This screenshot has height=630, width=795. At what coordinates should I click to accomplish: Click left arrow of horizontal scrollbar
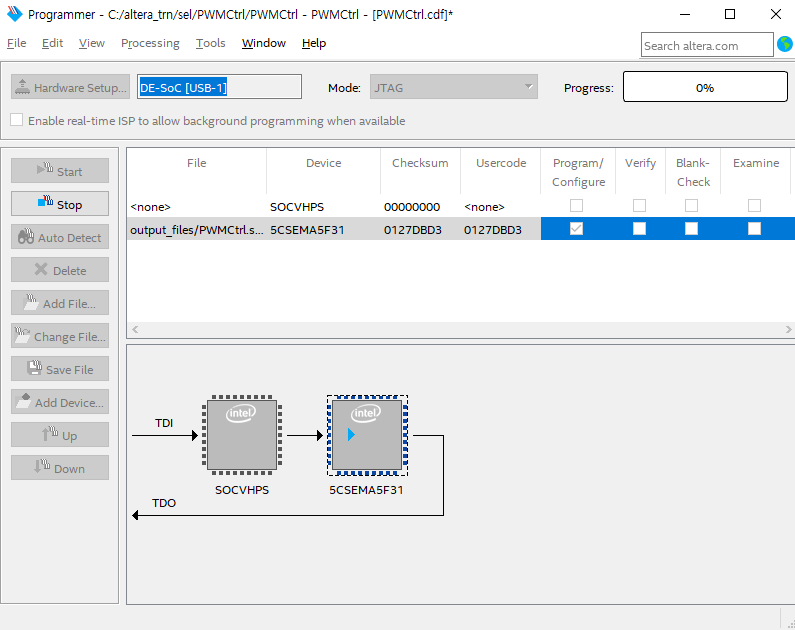coord(135,329)
